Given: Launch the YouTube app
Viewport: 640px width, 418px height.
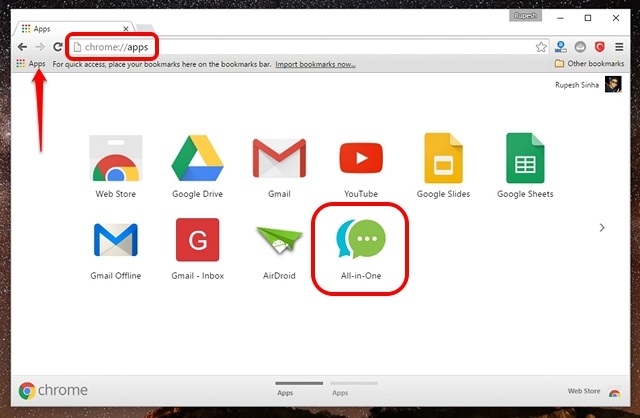Looking at the screenshot, I should click(361, 158).
